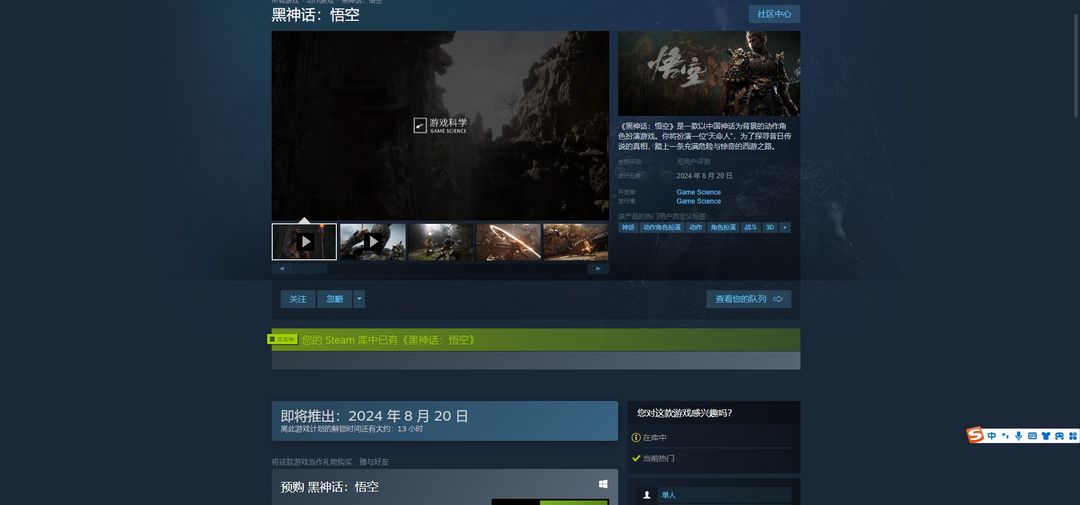1080x505 pixels.
Task: Click 查看您的队列 view your queue button
Action: tap(749, 299)
